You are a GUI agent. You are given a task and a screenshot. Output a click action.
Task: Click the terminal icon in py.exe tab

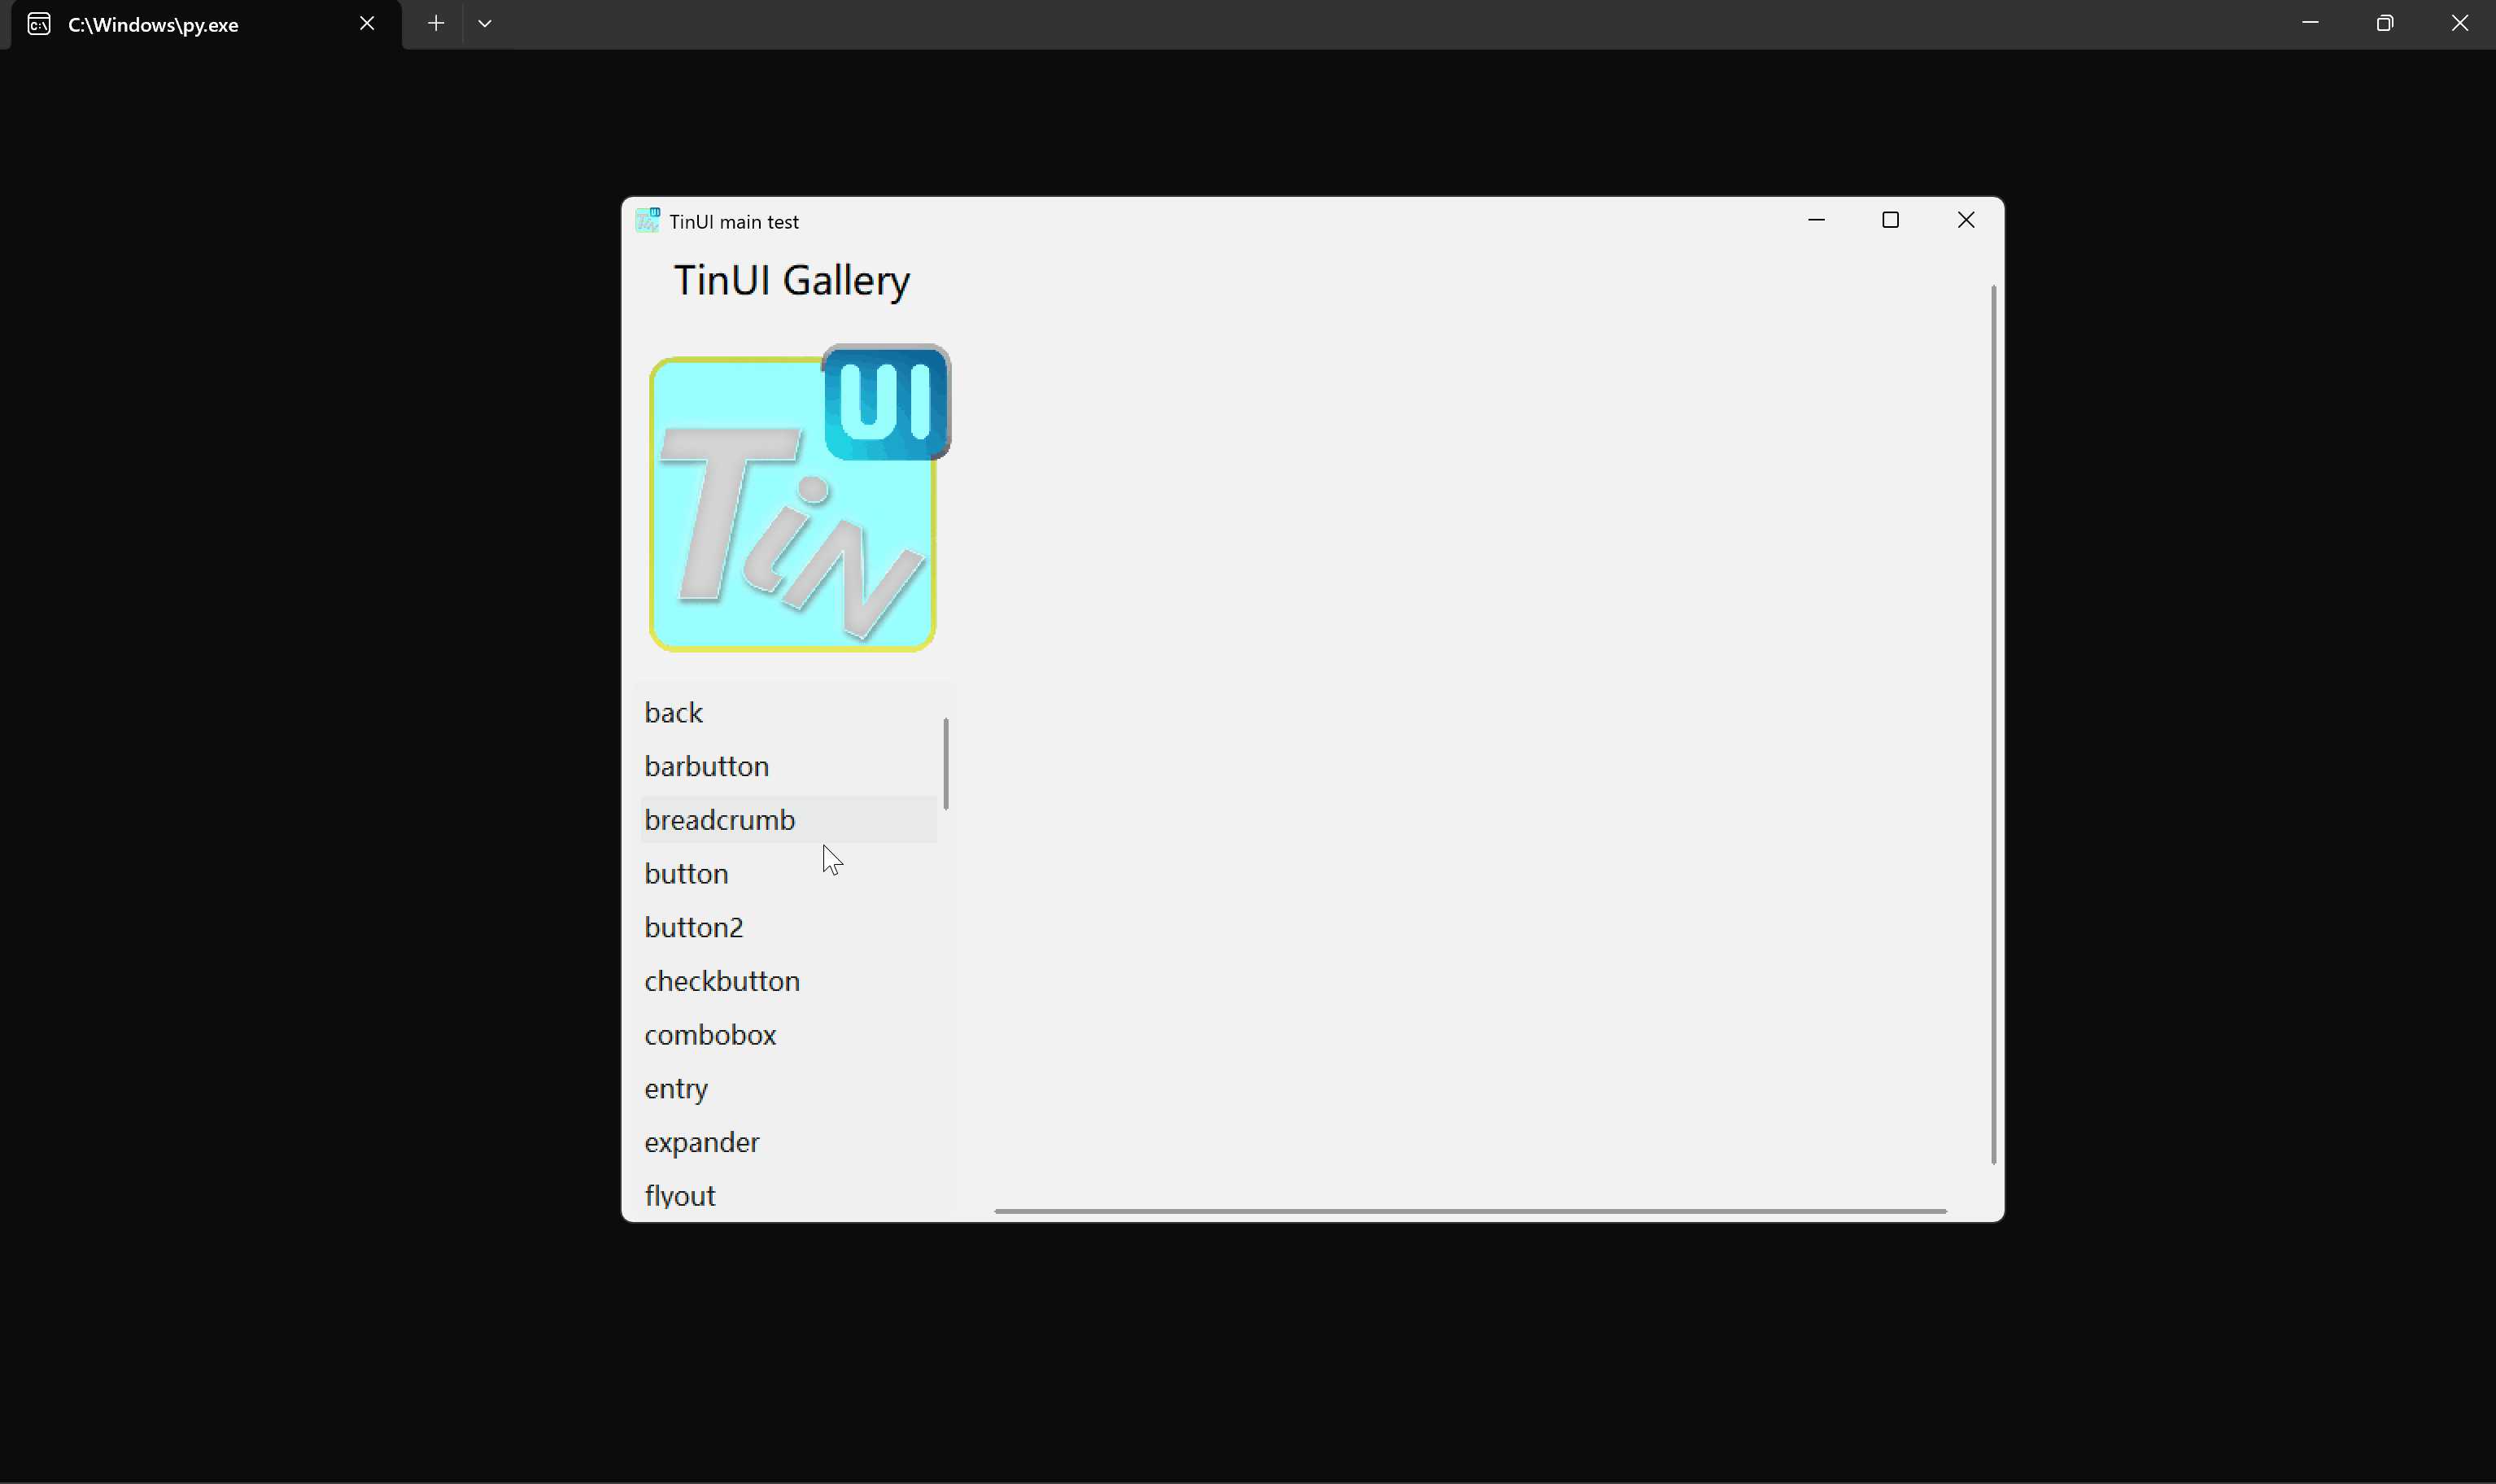(x=39, y=24)
